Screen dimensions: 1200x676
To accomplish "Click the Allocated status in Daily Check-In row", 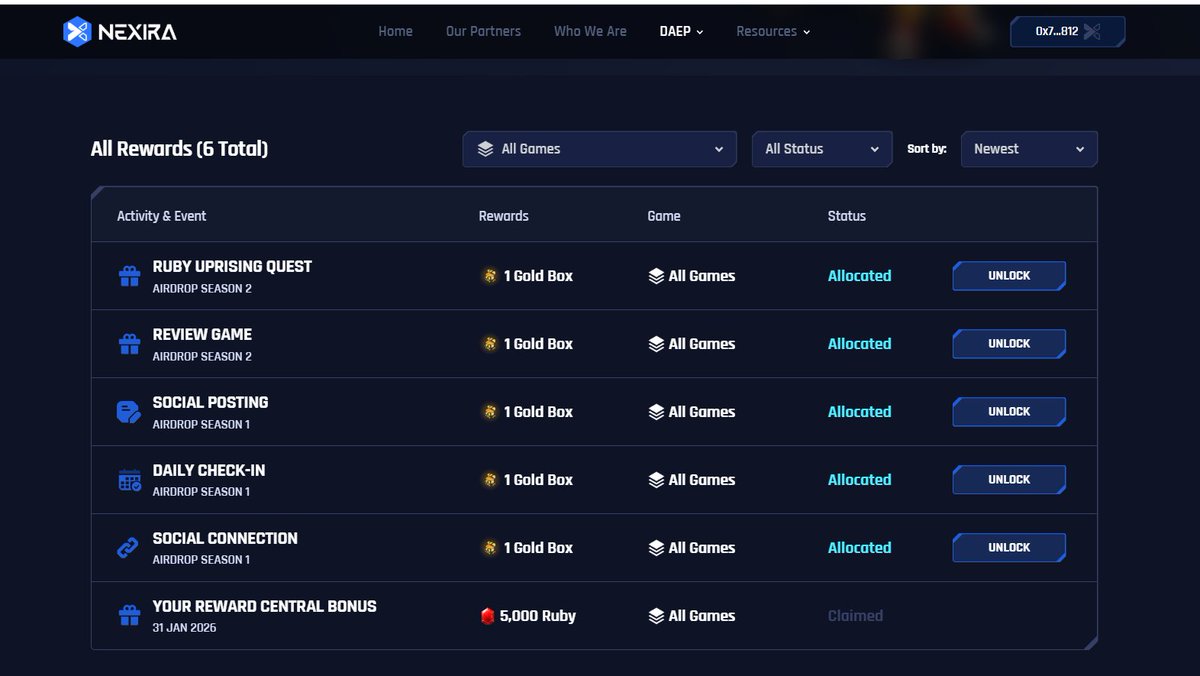I will coord(859,480).
